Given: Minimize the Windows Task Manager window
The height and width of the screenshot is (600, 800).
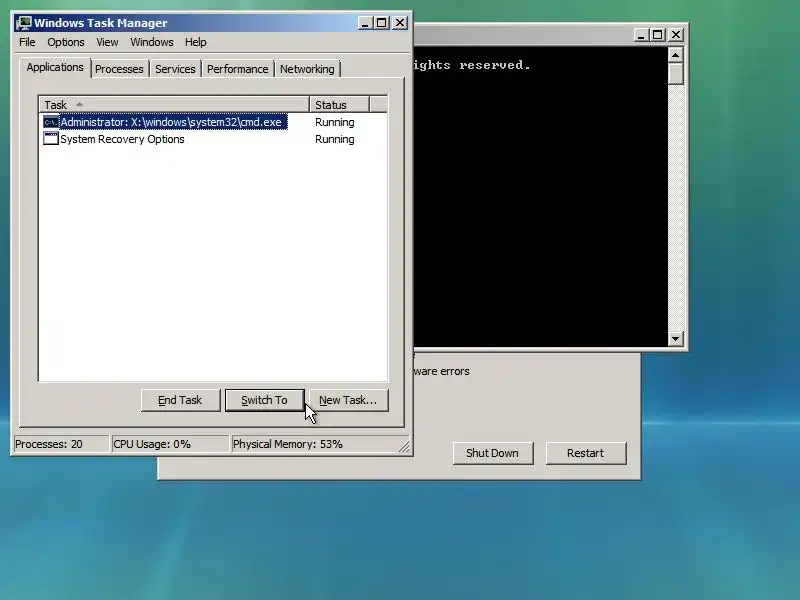Looking at the screenshot, I should [x=365, y=23].
